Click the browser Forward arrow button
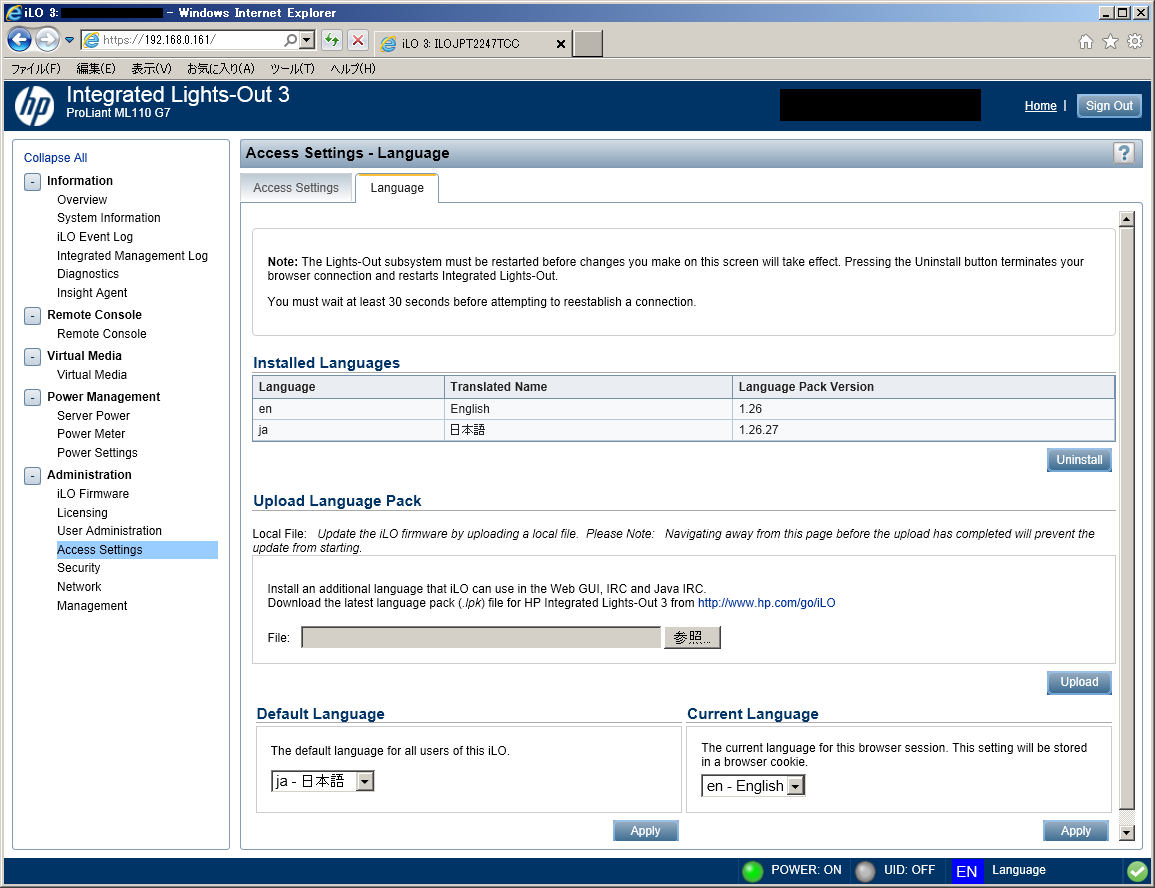The width and height of the screenshot is (1155, 888). coord(47,40)
